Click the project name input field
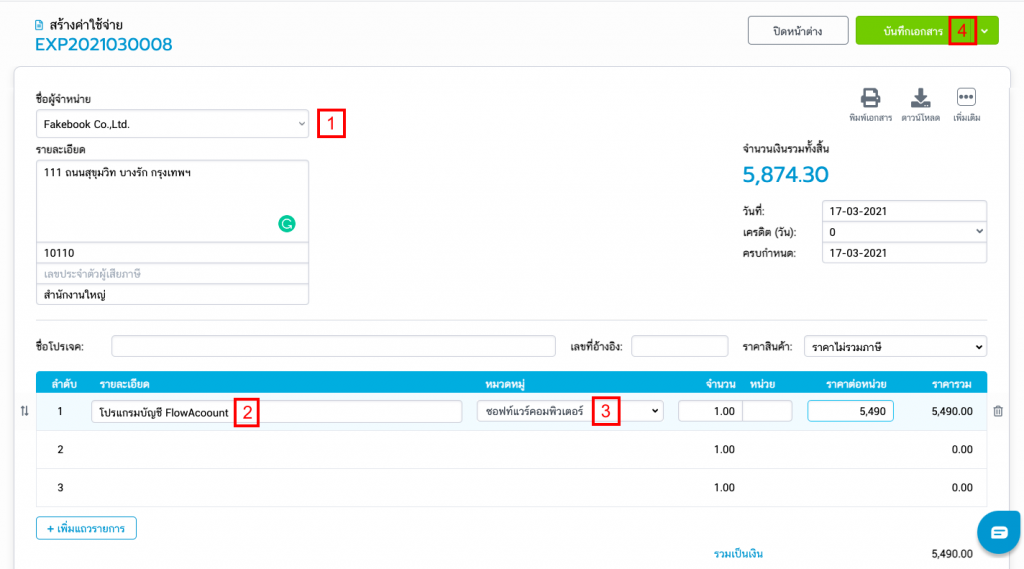The height and width of the screenshot is (569, 1024). coord(333,347)
